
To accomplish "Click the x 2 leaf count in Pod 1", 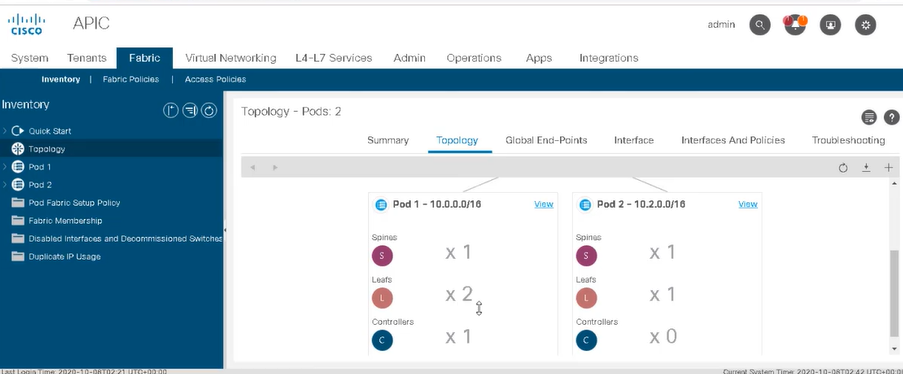I will tap(459, 294).
